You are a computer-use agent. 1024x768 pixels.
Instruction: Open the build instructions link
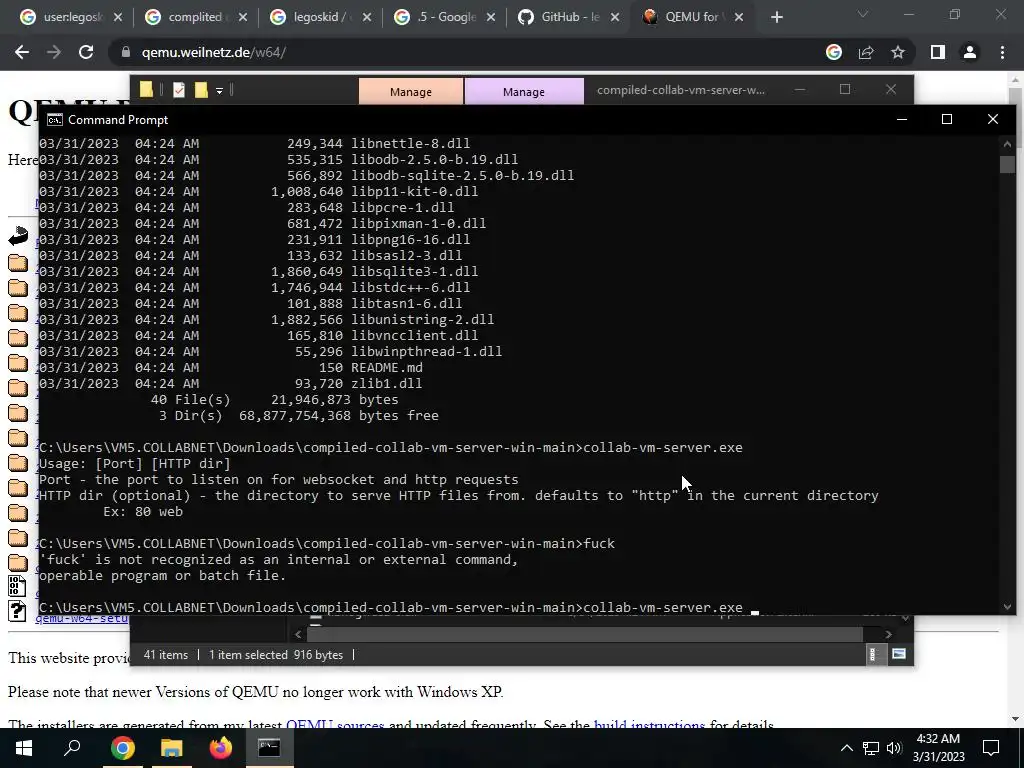point(649,725)
